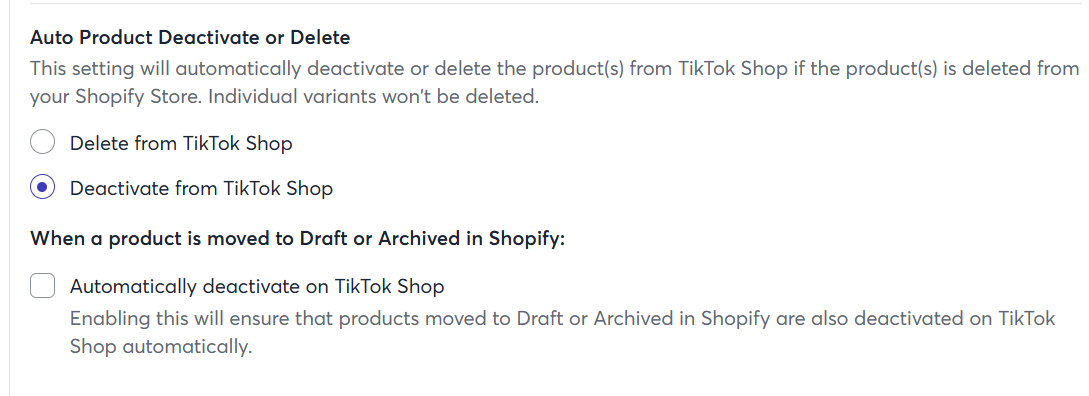Click the "Delete from TikTok Shop" option label

[x=181, y=143]
